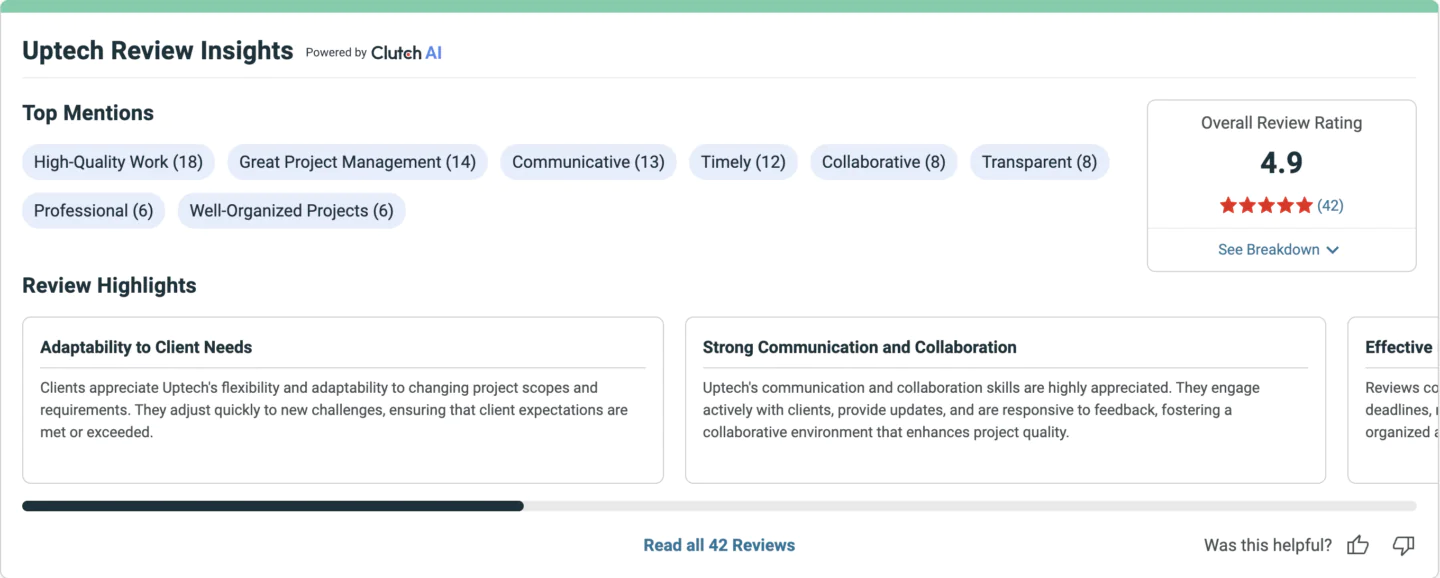This screenshot has height=578, width=1440.
Task: Click the (42) review count link
Action: (x=1330, y=206)
